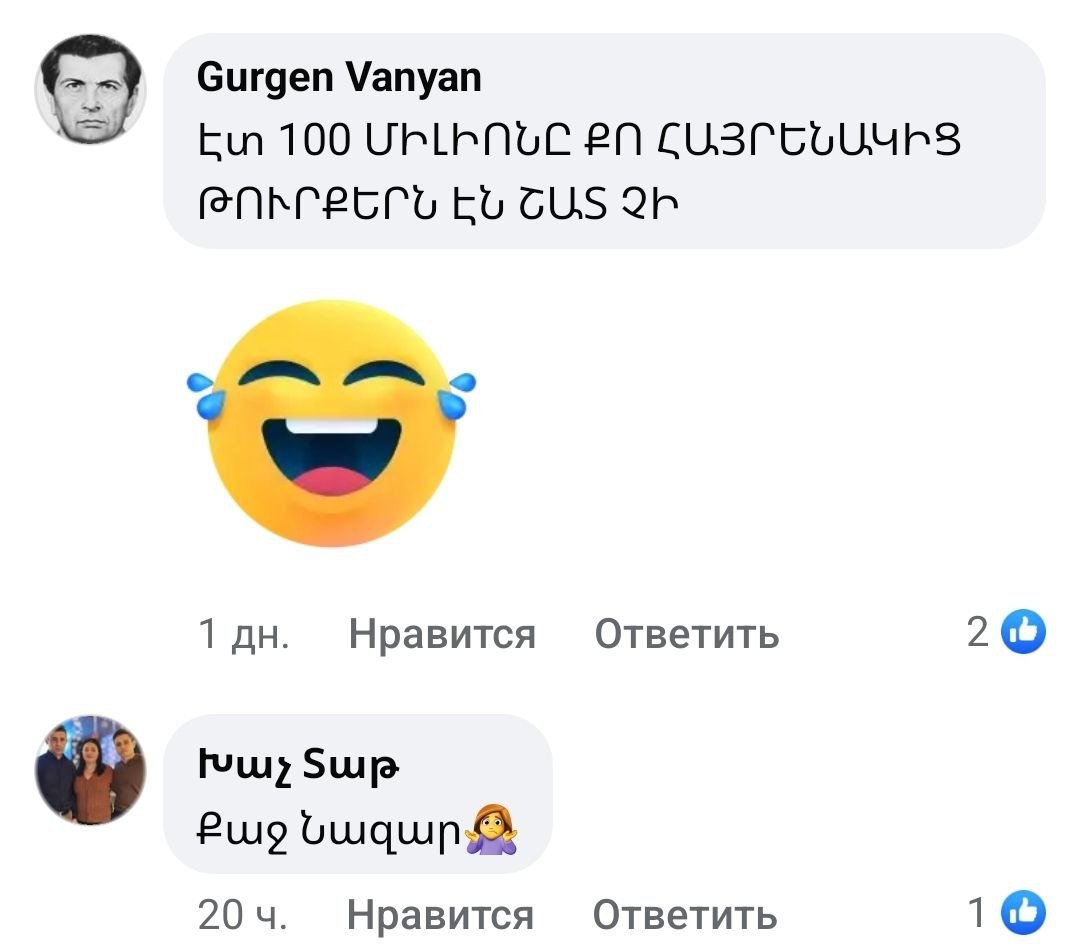Click the '100' number in Gurgen's comment
Image resolution: width=1080 pixels, height=950 pixels.
click(315, 140)
